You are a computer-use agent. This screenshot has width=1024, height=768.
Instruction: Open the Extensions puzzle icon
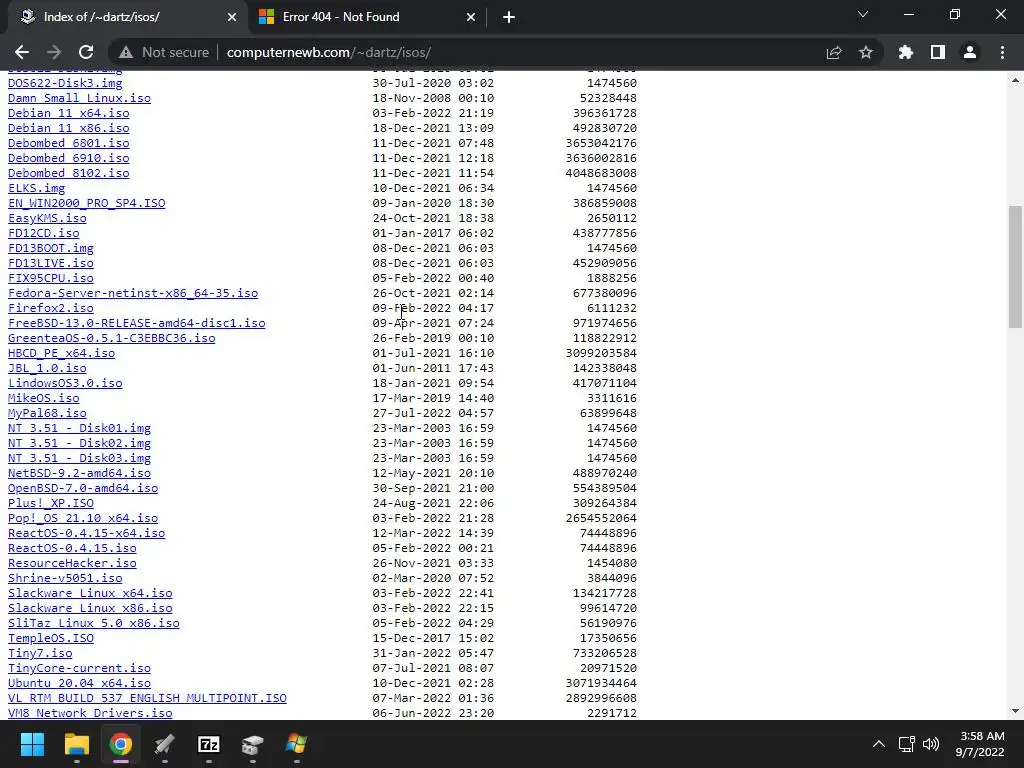[x=906, y=52]
